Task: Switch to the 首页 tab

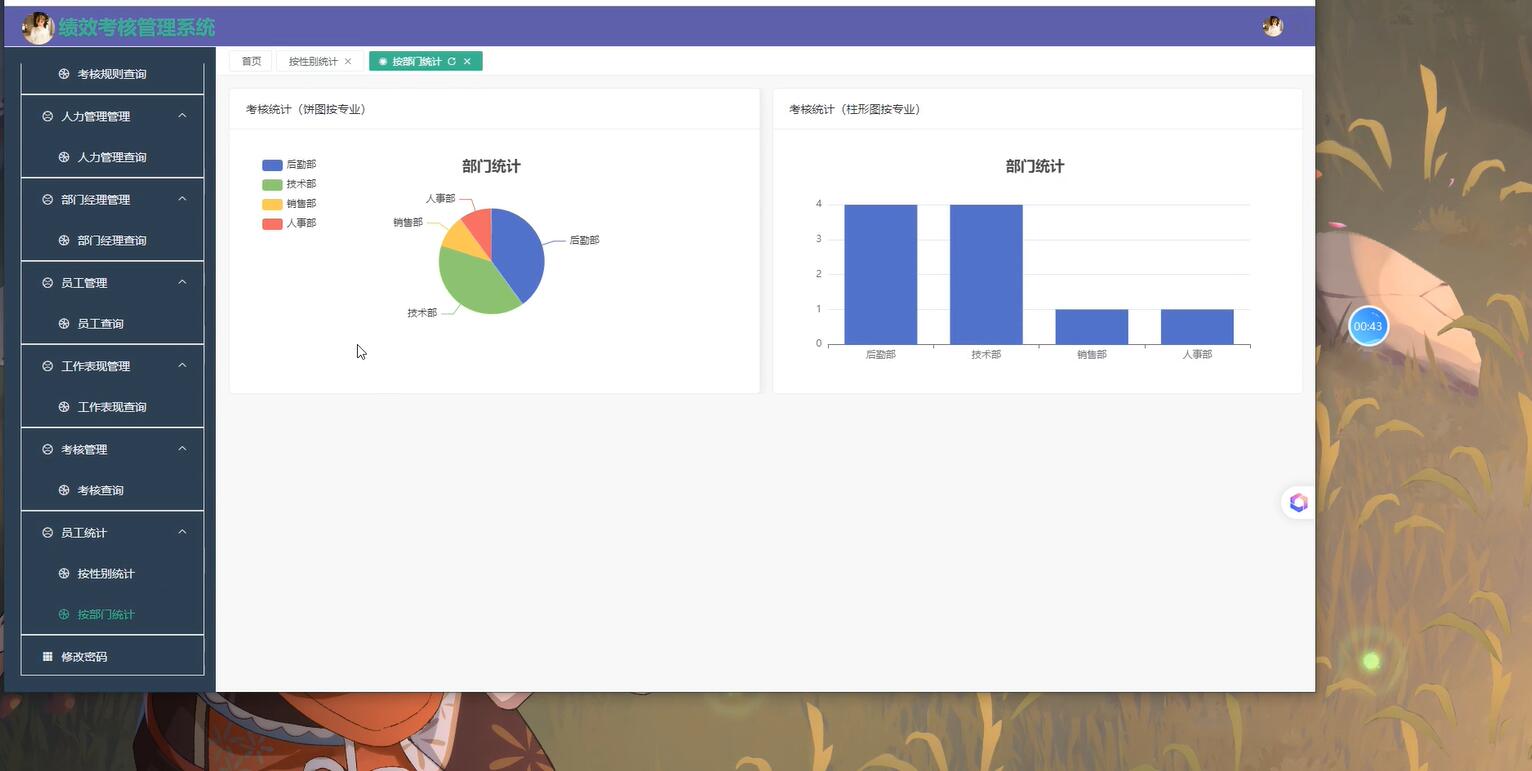Action: click(250, 60)
